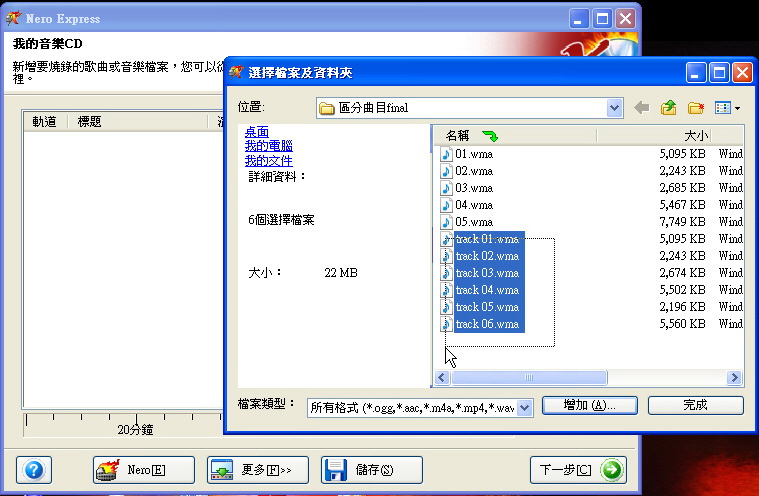The image size is (759, 496).
Task: Select the 05.wma file
Action: click(x=473, y=222)
